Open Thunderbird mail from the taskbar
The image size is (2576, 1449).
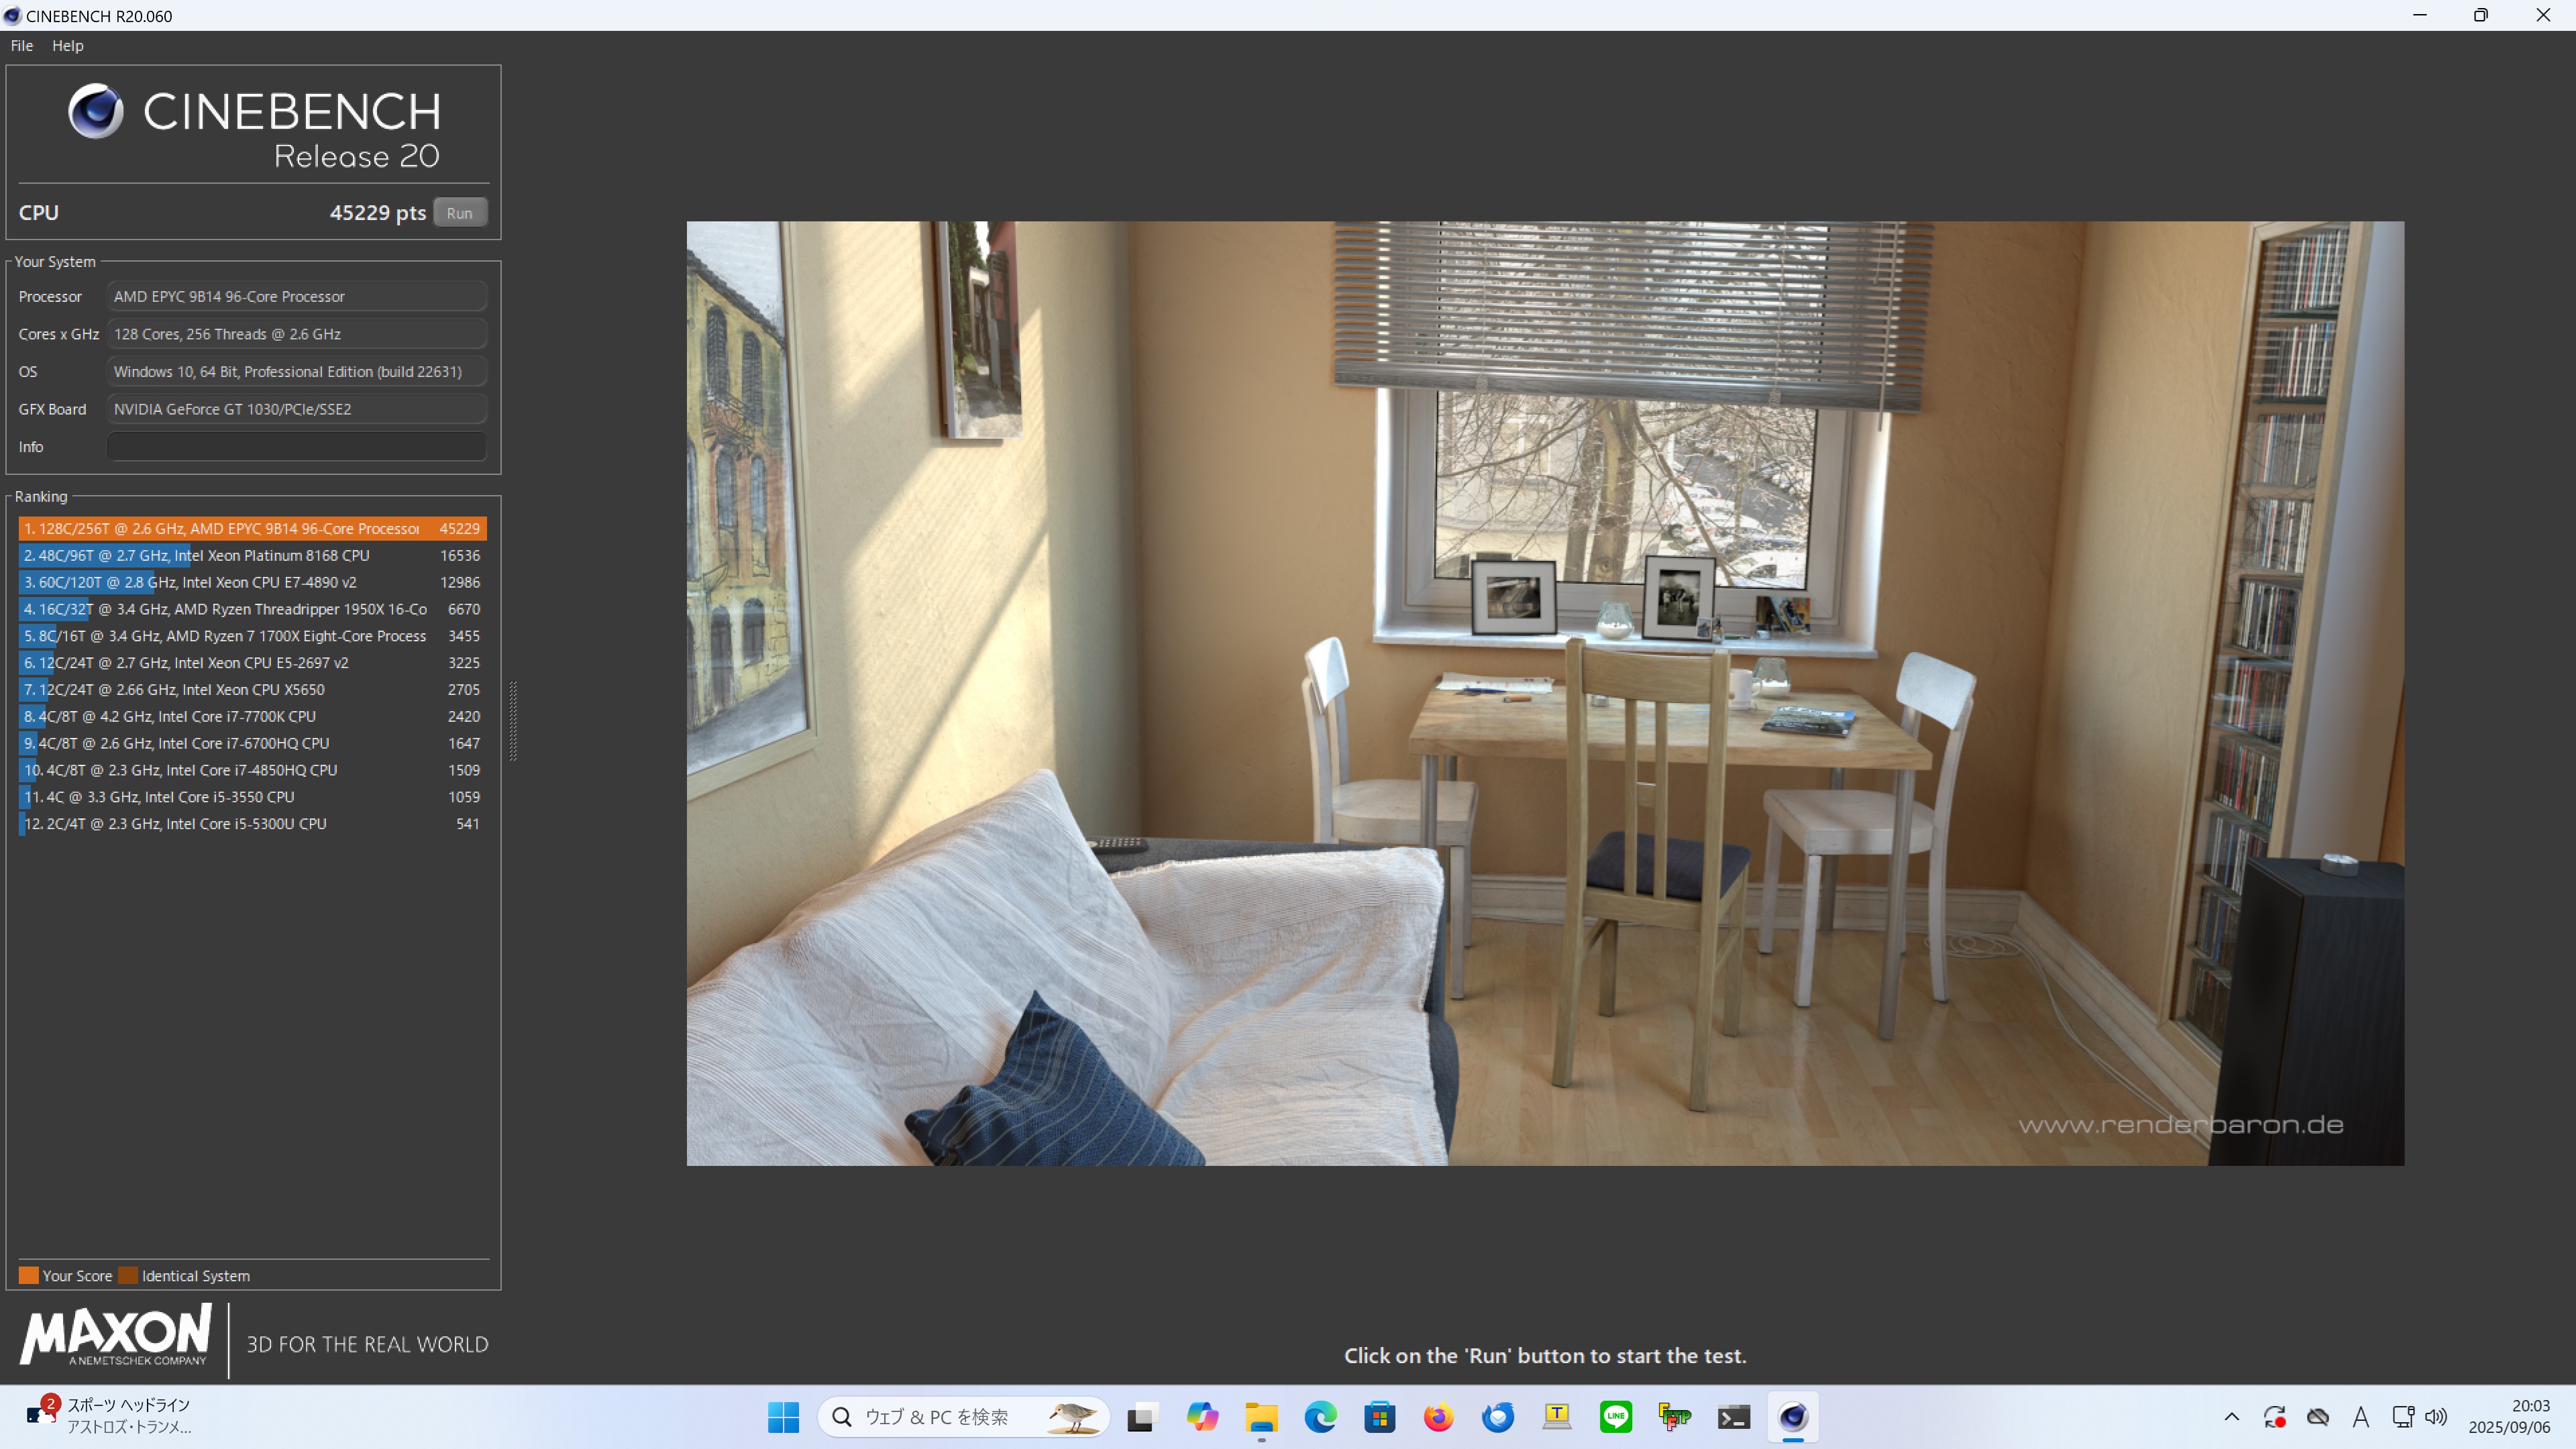1497,1417
